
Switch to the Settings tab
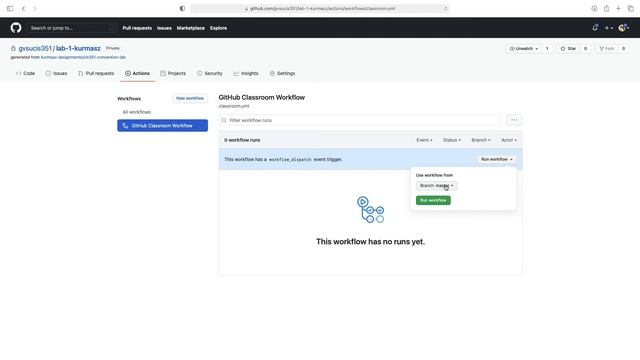tap(282, 73)
